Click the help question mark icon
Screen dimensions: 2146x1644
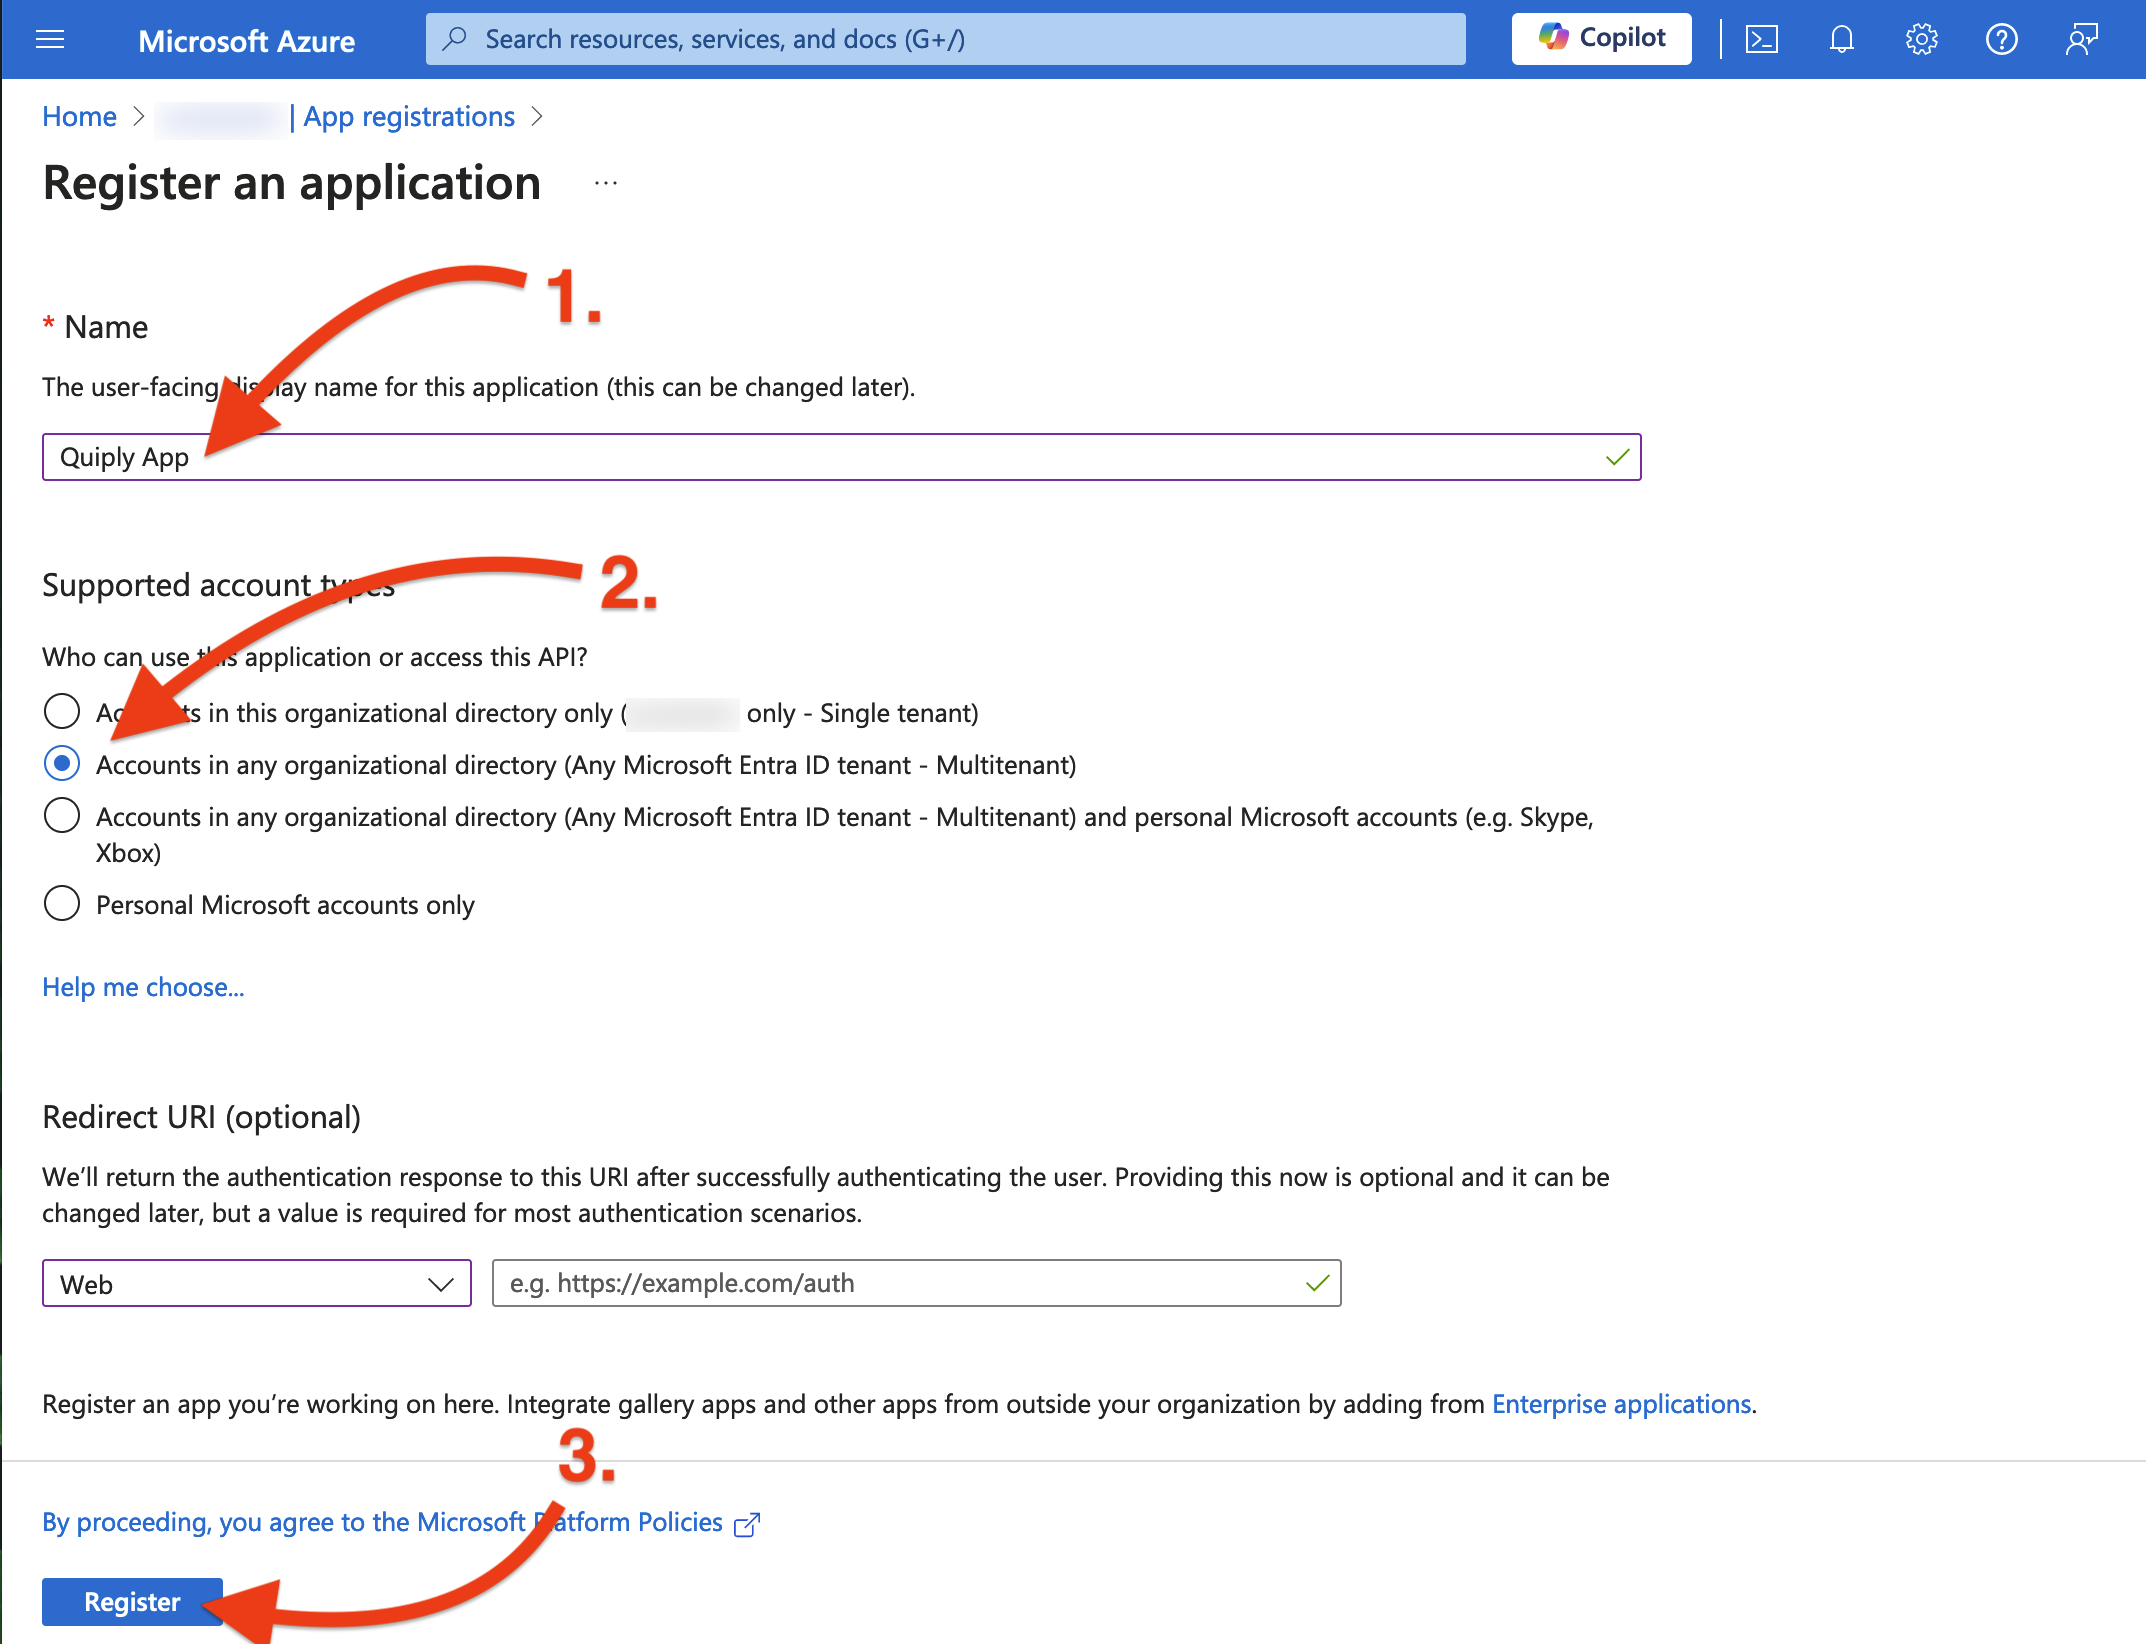tap(2001, 40)
